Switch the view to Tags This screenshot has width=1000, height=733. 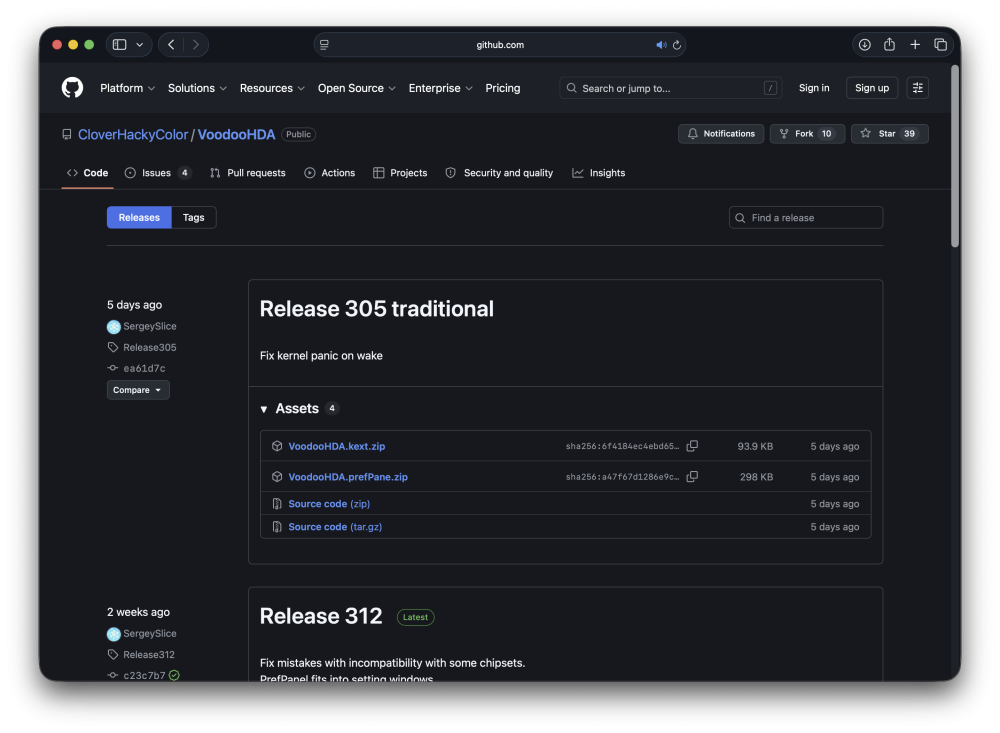tap(193, 218)
